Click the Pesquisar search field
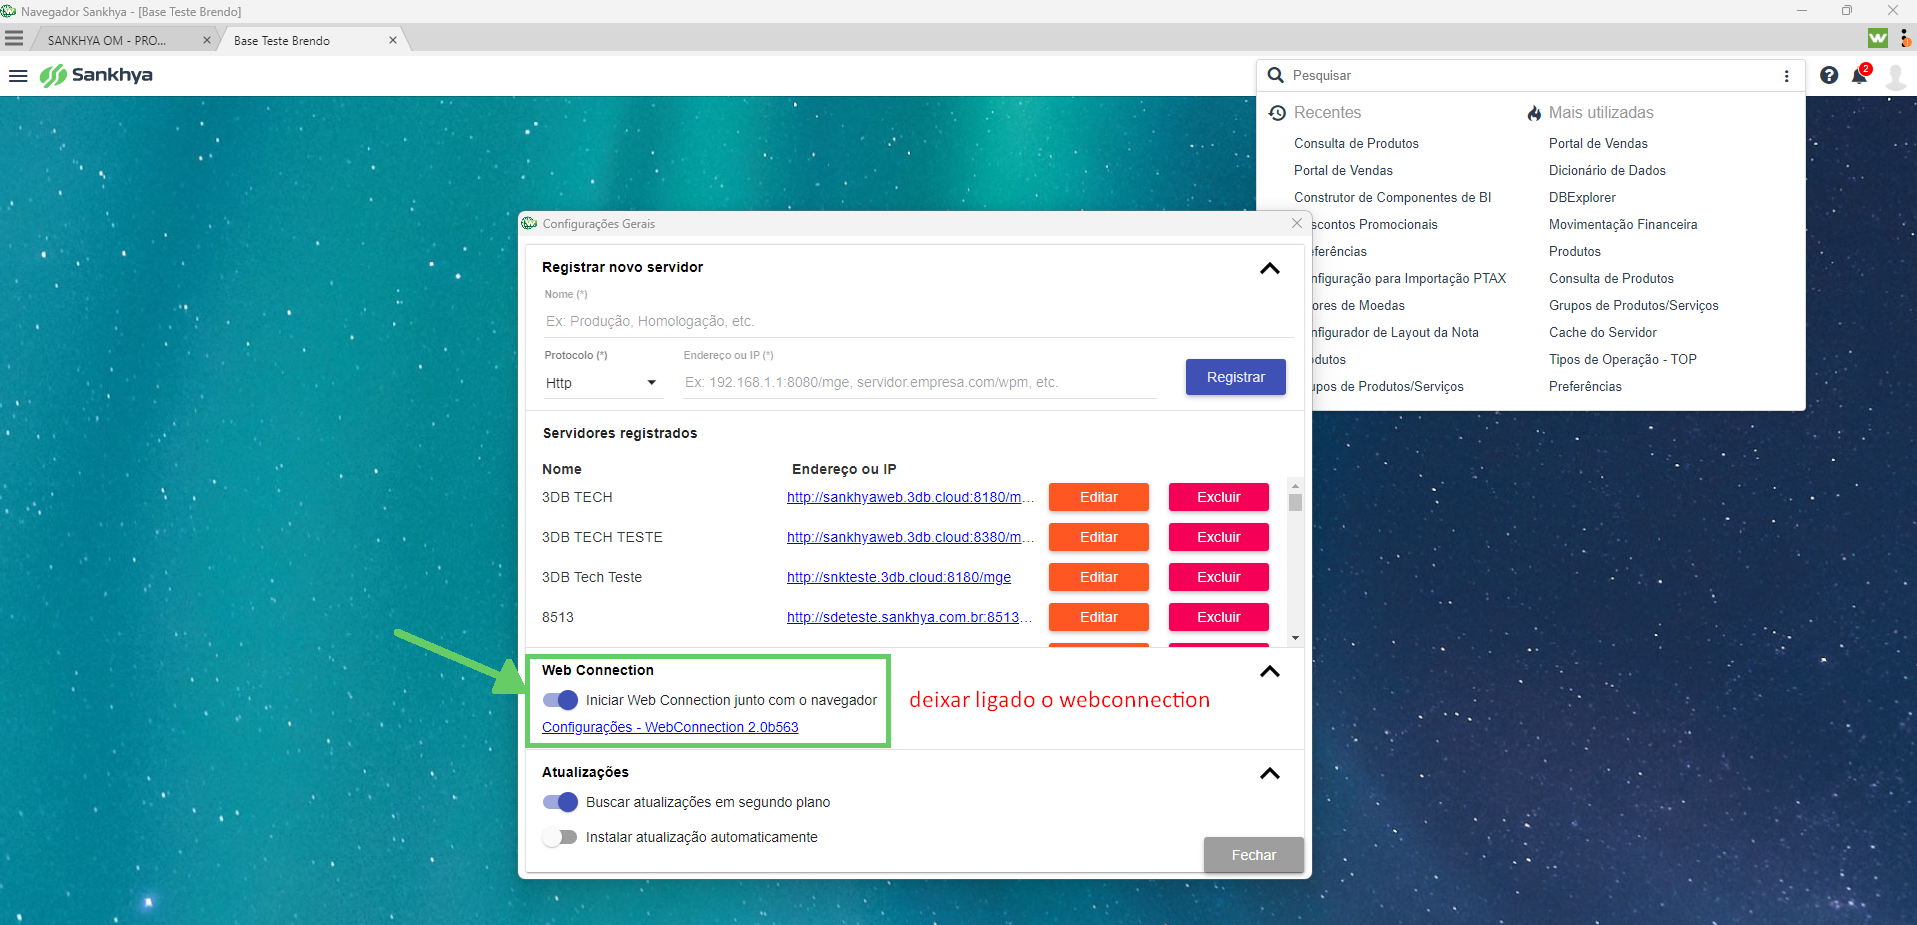The image size is (1917, 925). (1530, 75)
